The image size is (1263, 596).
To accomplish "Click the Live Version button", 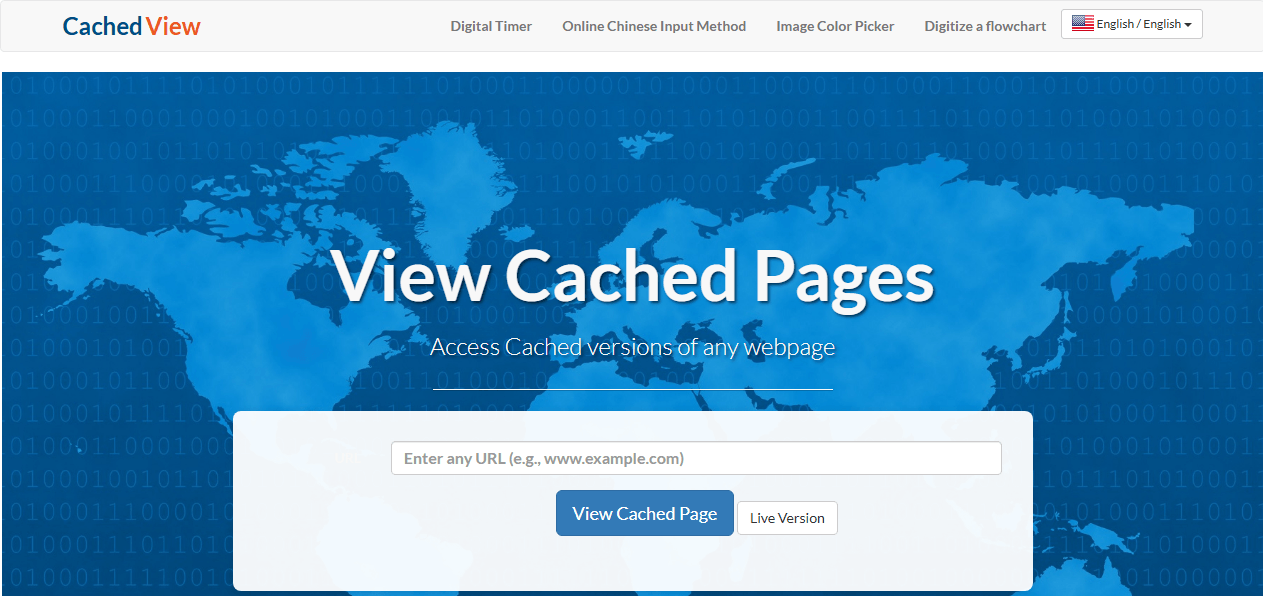I will coord(787,518).
